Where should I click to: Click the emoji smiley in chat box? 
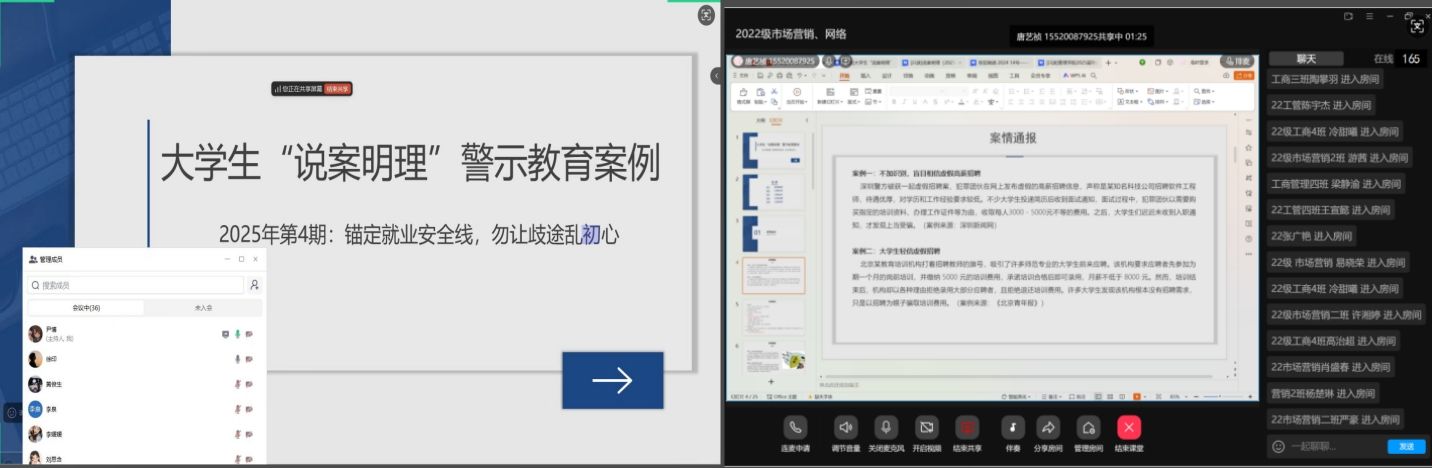pos(1278,446)
